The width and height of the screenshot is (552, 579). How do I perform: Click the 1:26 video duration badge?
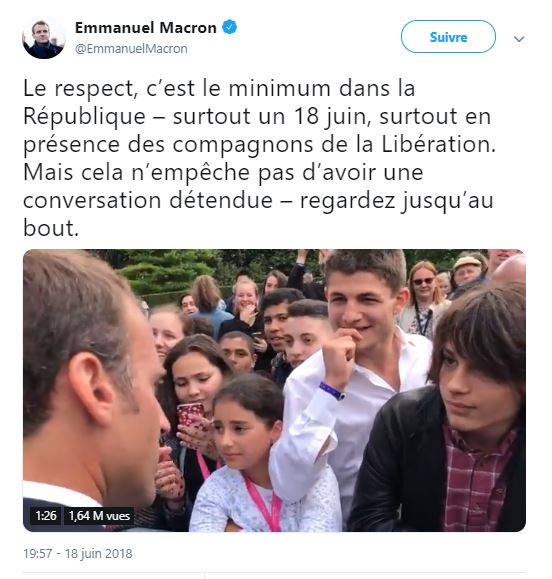point(46,515)
